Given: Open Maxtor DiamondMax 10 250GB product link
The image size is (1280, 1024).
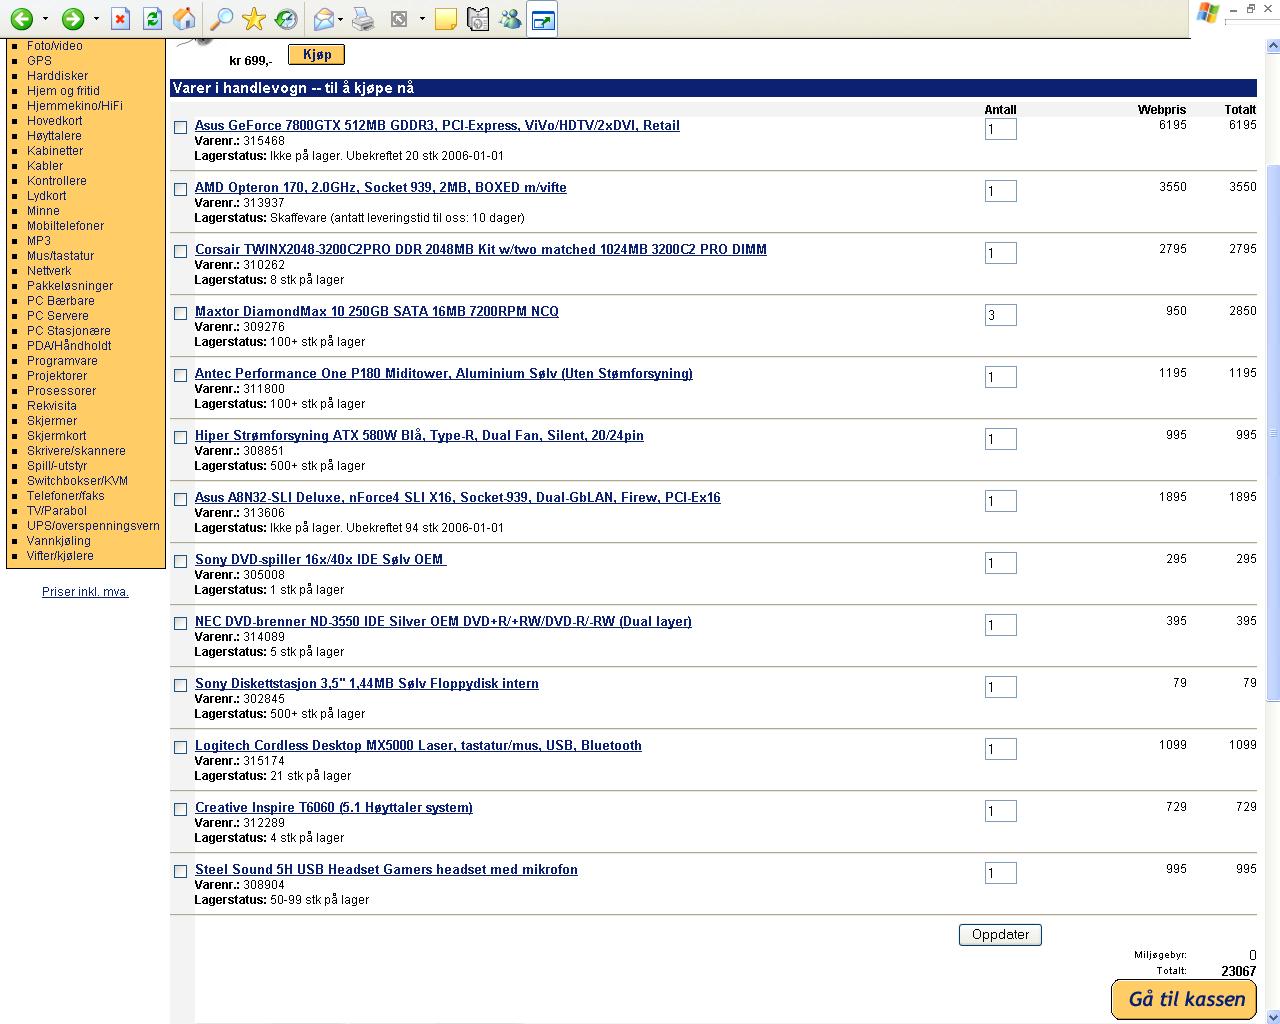Looking at the screenshot, I should point(377,311).
